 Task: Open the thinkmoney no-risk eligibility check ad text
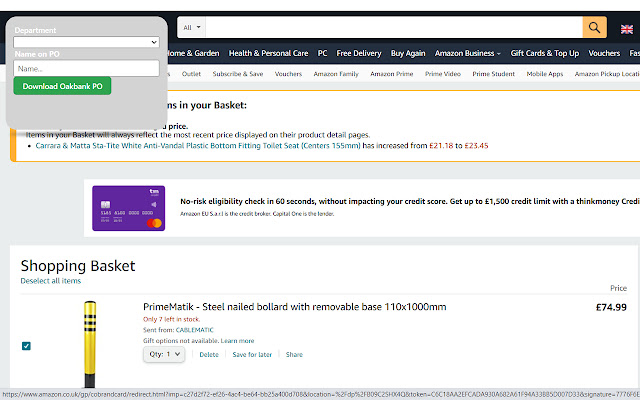[410, 201]
